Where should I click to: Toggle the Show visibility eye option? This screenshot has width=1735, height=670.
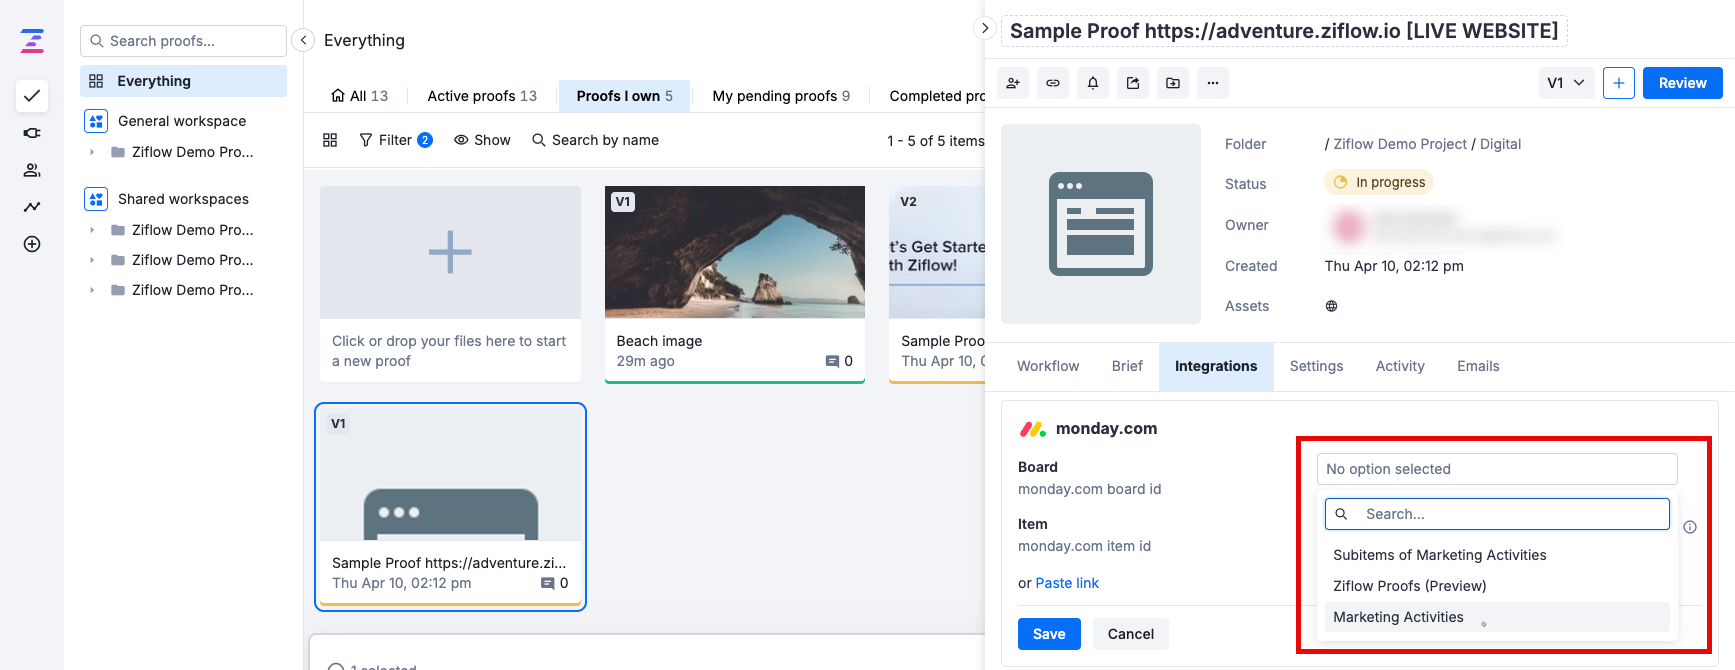coord(482,140)
